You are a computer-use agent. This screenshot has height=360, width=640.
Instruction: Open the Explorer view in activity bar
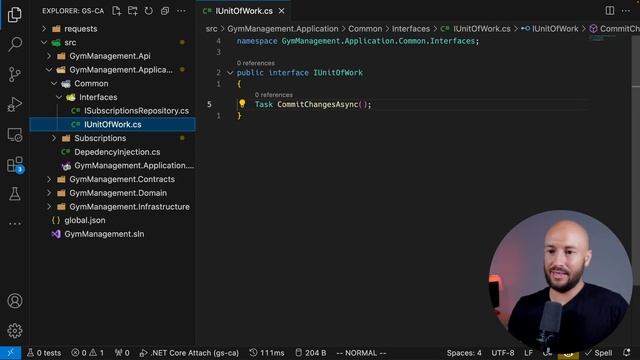click(x=15, y=15)
